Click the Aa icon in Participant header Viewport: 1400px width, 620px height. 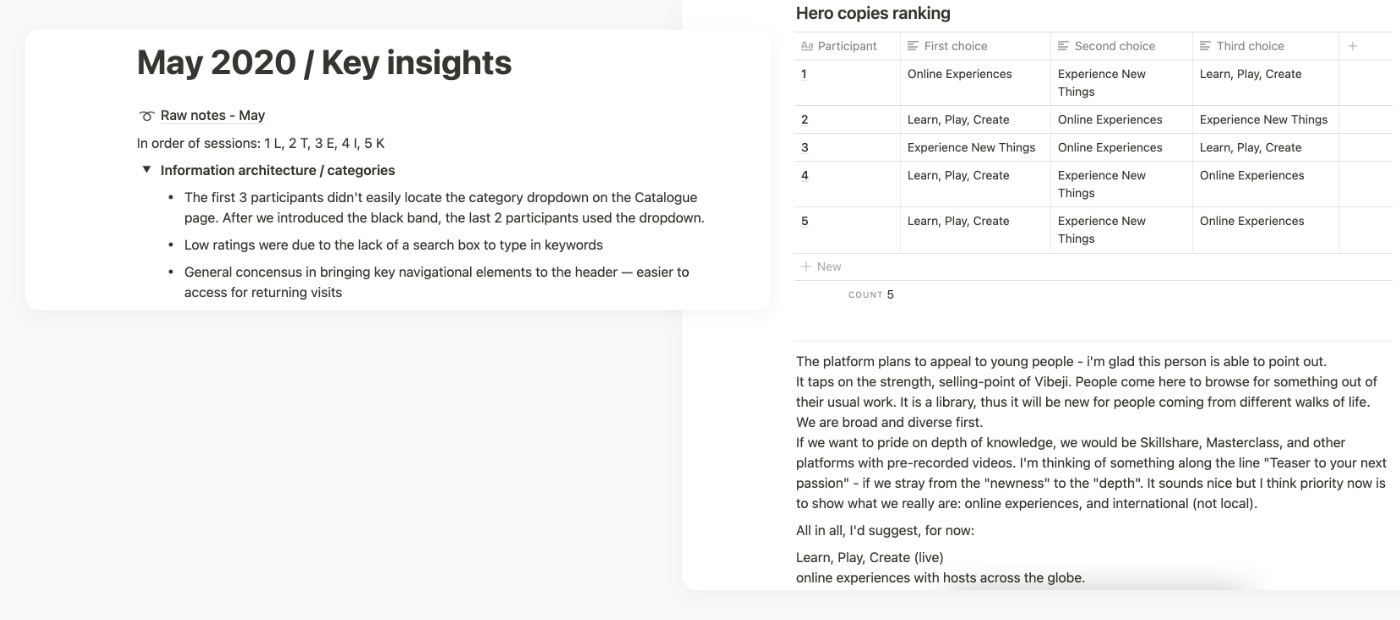(807, 46)
